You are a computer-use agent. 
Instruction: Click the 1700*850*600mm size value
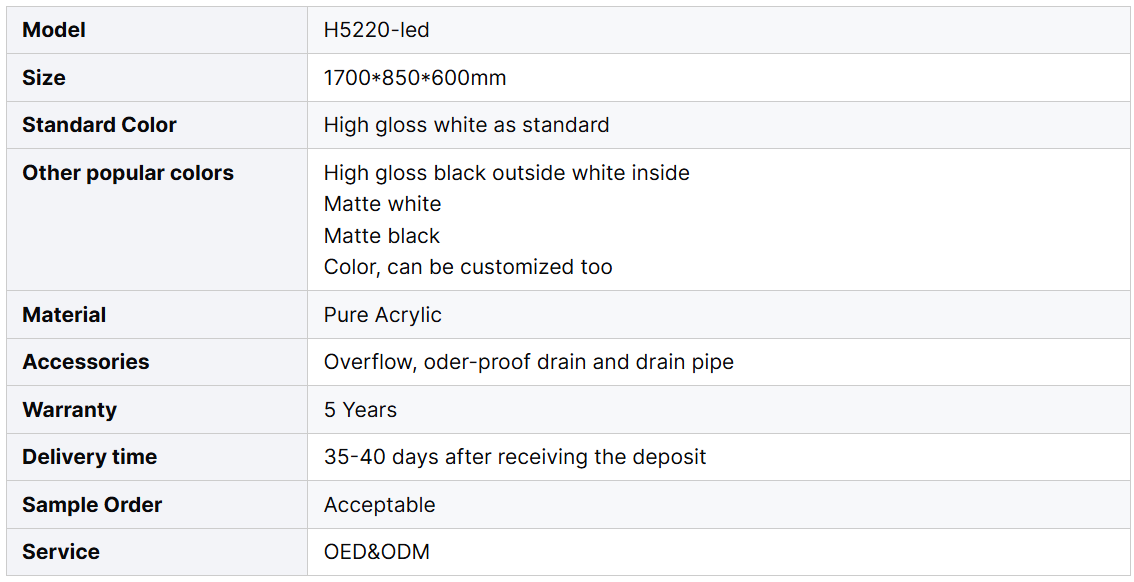point(415,77)
